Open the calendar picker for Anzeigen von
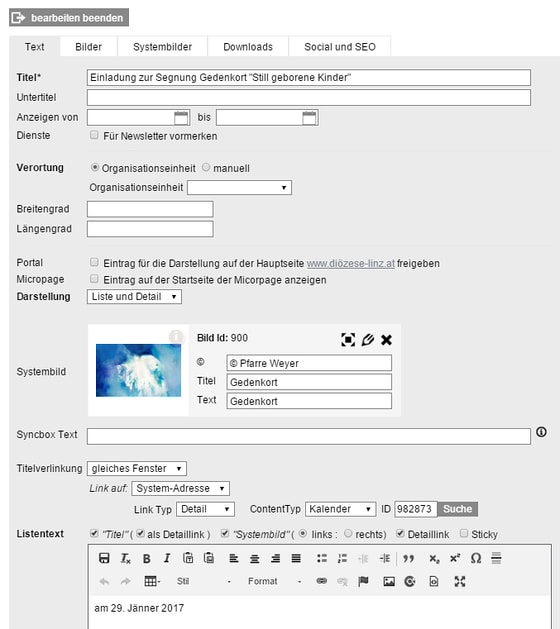 click(x=181, y=118)
